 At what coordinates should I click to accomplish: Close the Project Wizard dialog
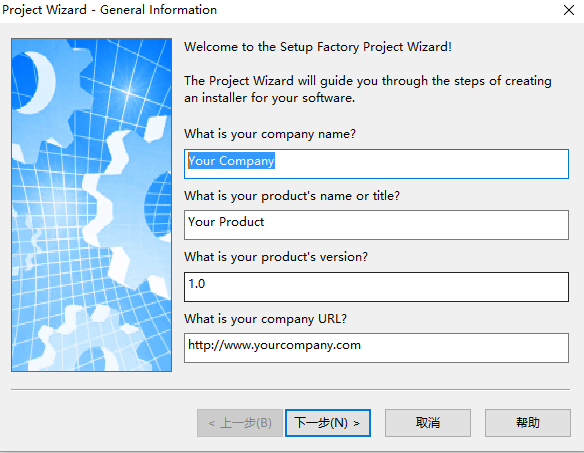[x=569, y=10]
